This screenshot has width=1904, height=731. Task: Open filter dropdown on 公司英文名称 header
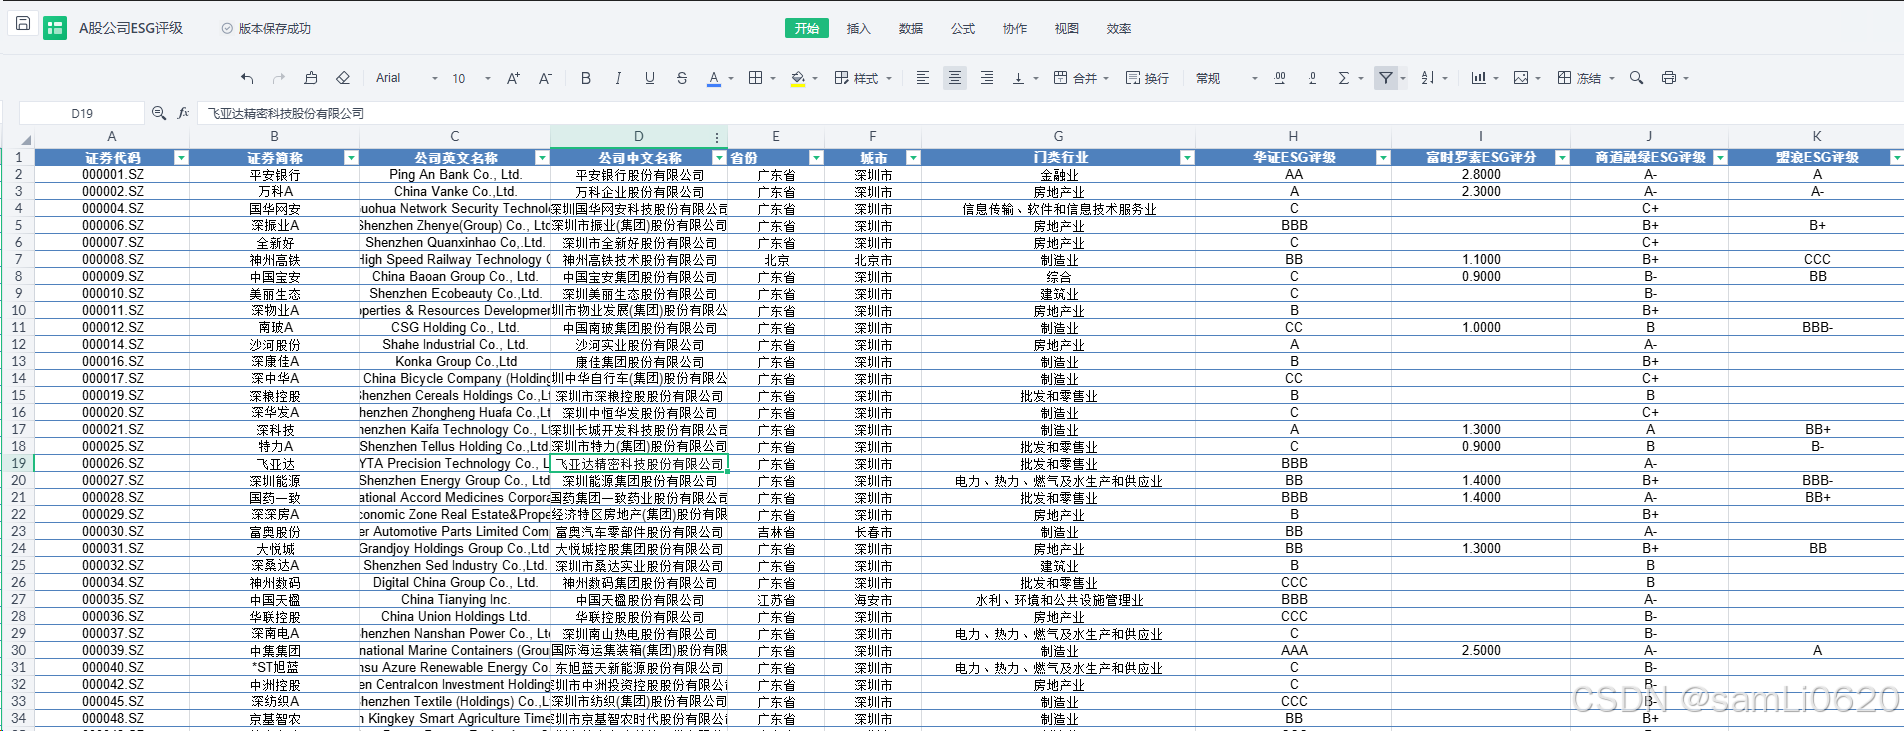point(542,158)
